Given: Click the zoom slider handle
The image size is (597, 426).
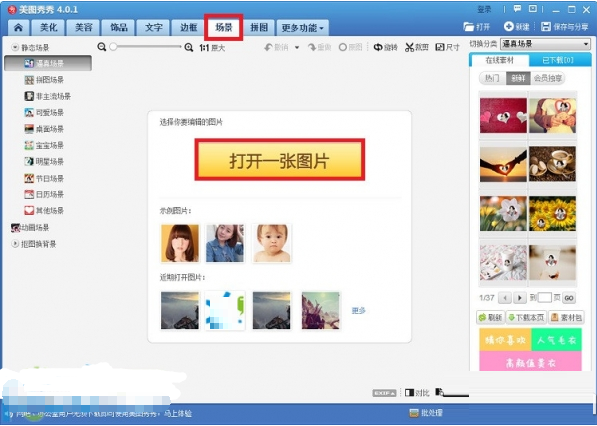Looking at the screenshot, I should (113, 47).
